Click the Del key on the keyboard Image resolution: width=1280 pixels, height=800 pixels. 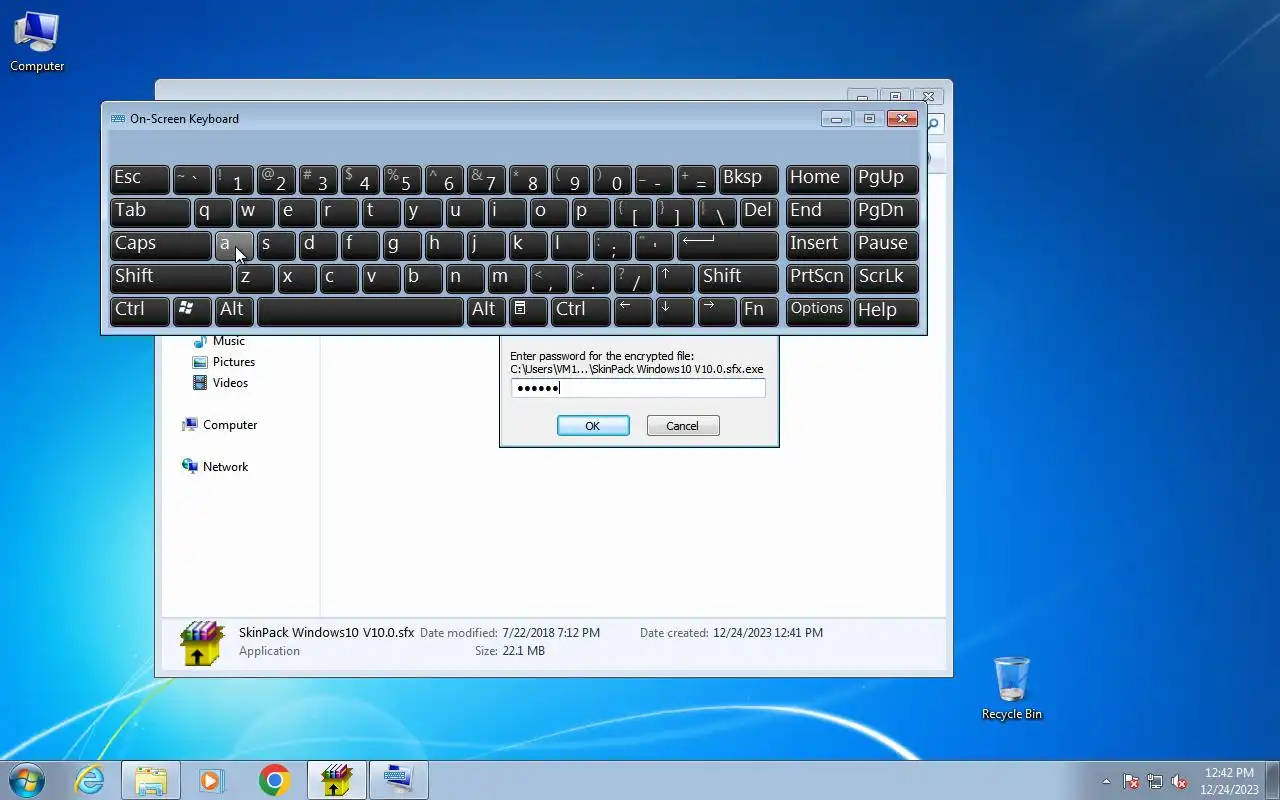[759, 212]
